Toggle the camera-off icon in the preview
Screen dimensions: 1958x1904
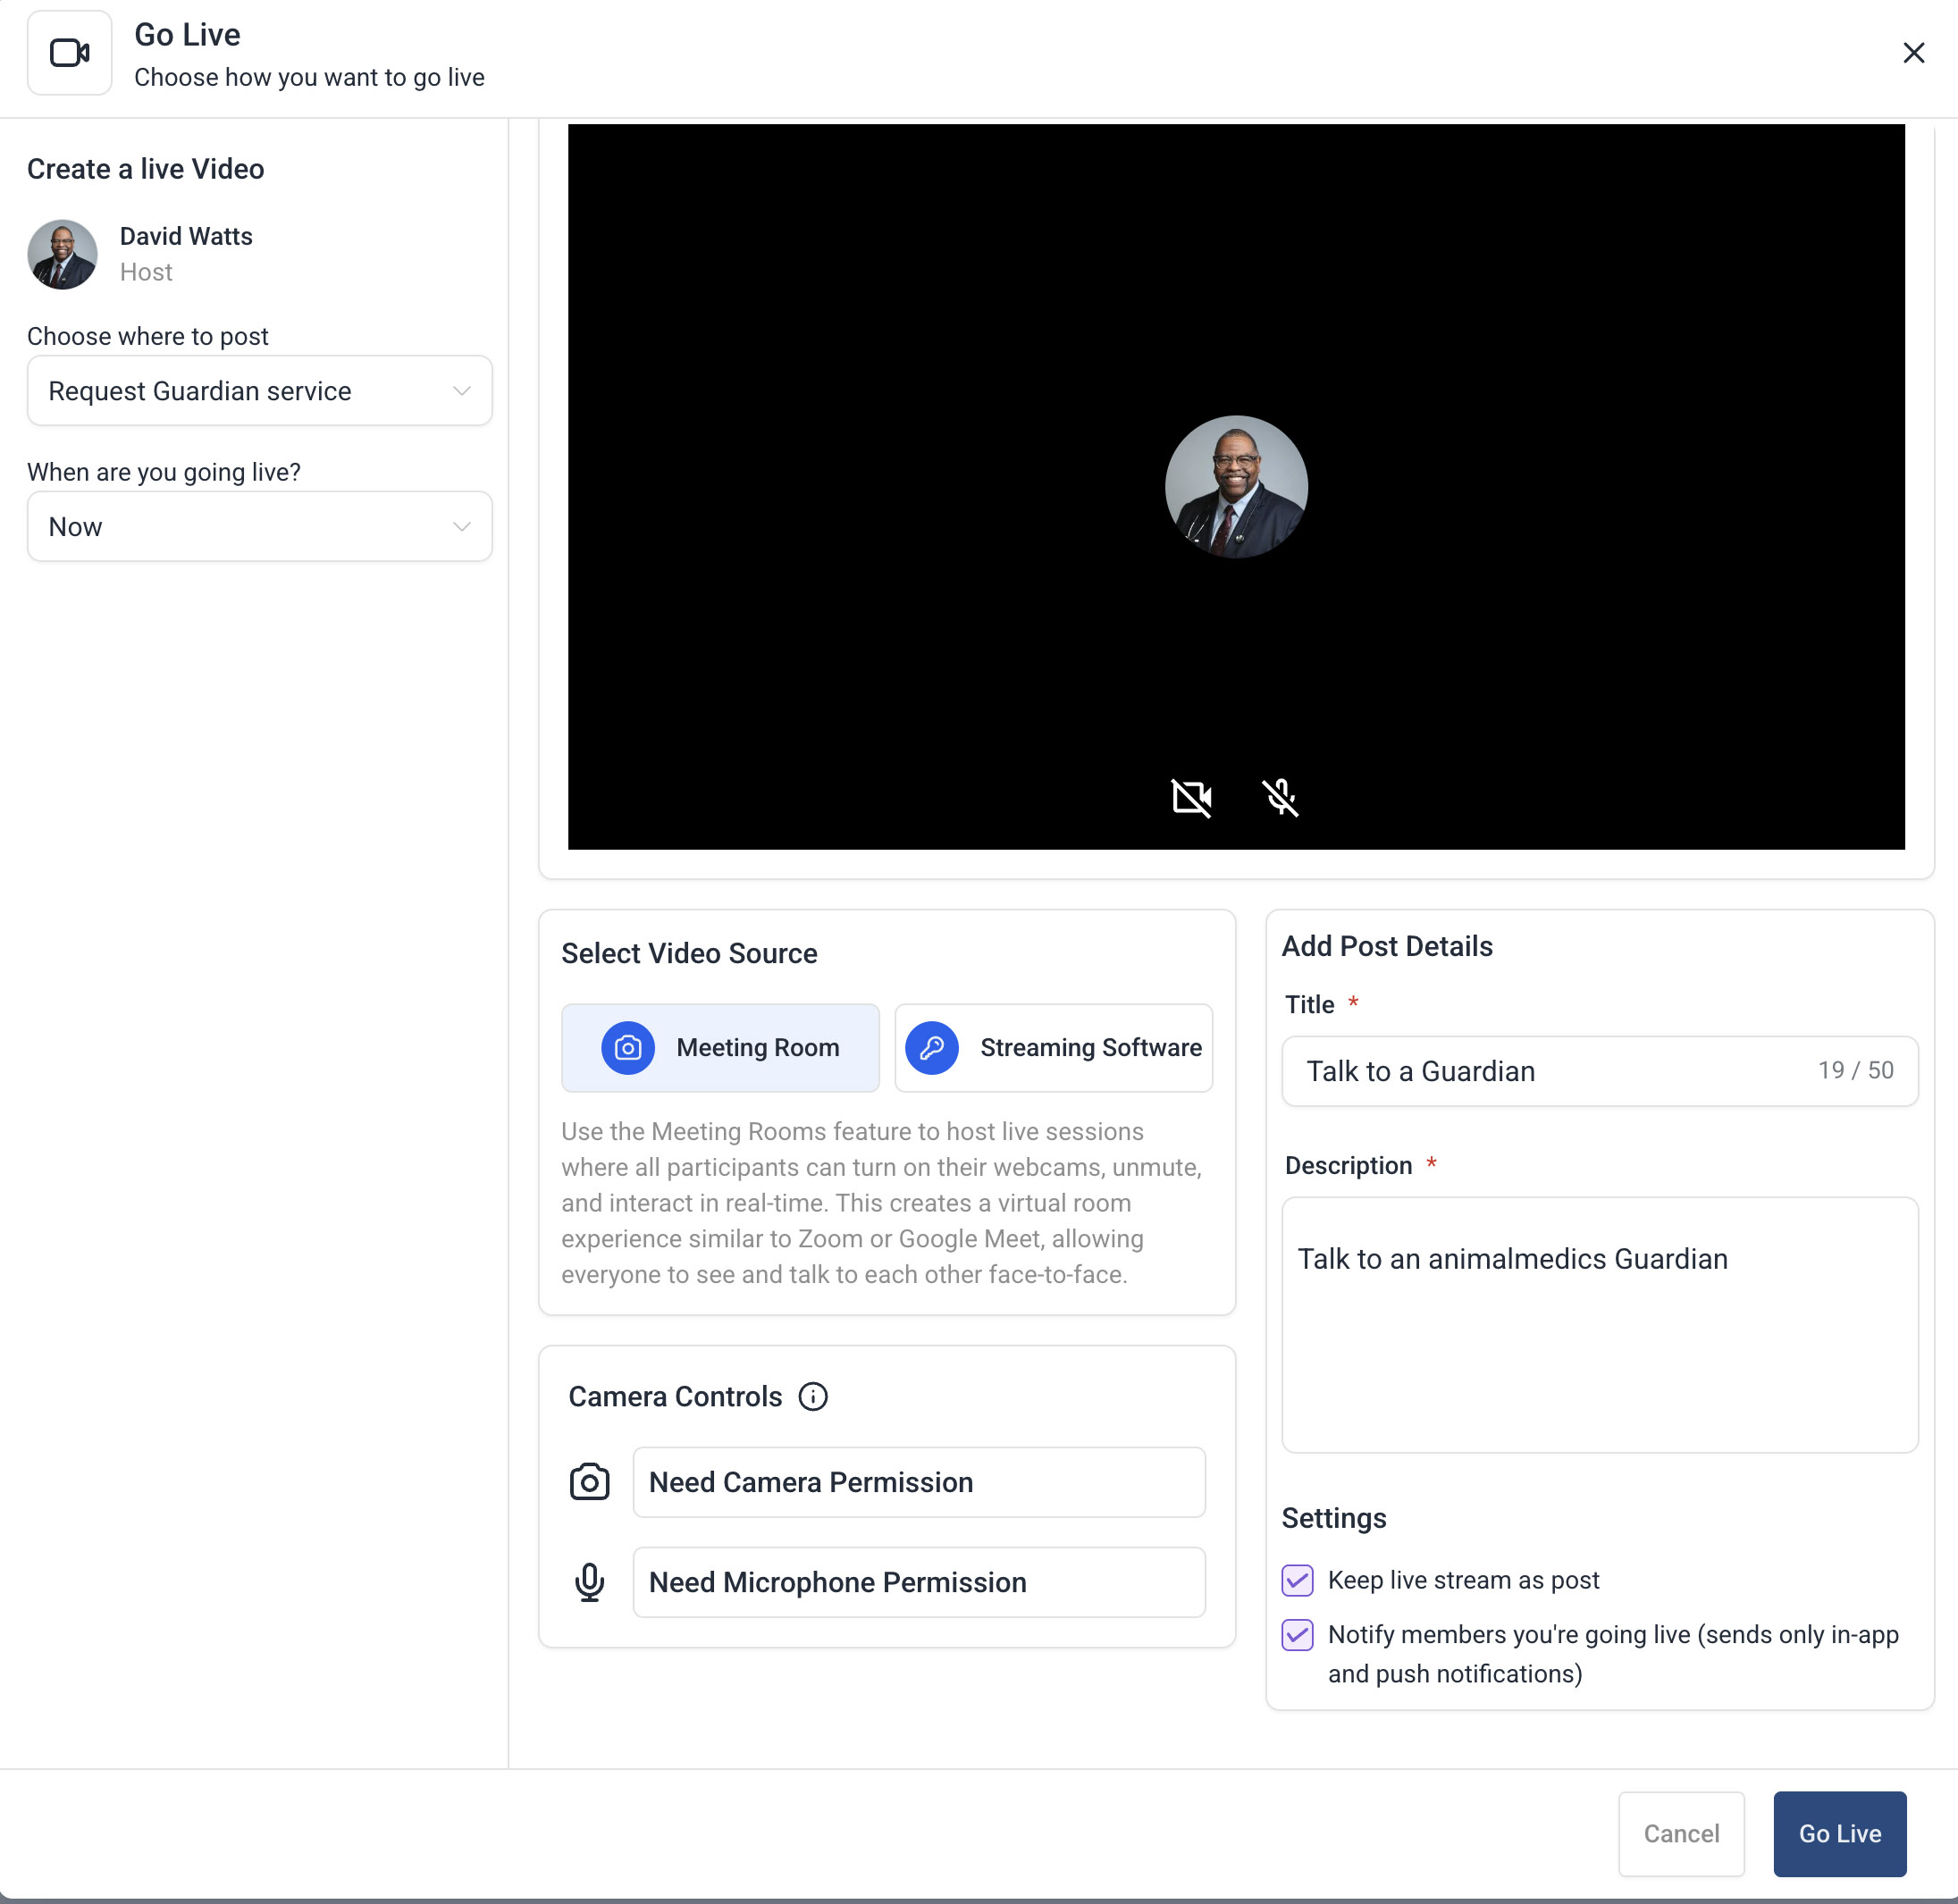(1191, 797)
